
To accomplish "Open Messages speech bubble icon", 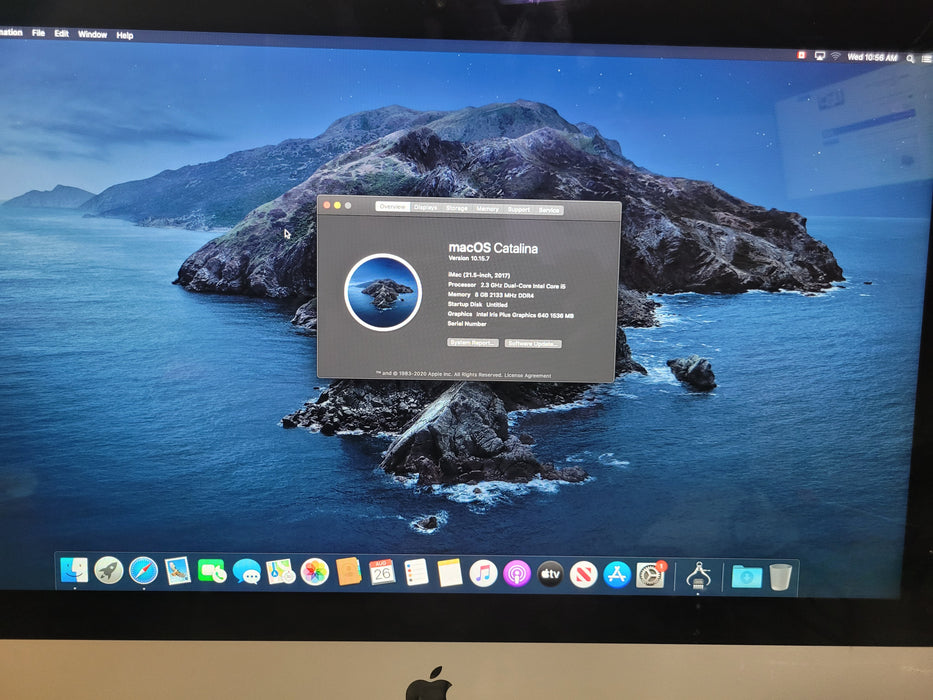I will coord(246,572).
